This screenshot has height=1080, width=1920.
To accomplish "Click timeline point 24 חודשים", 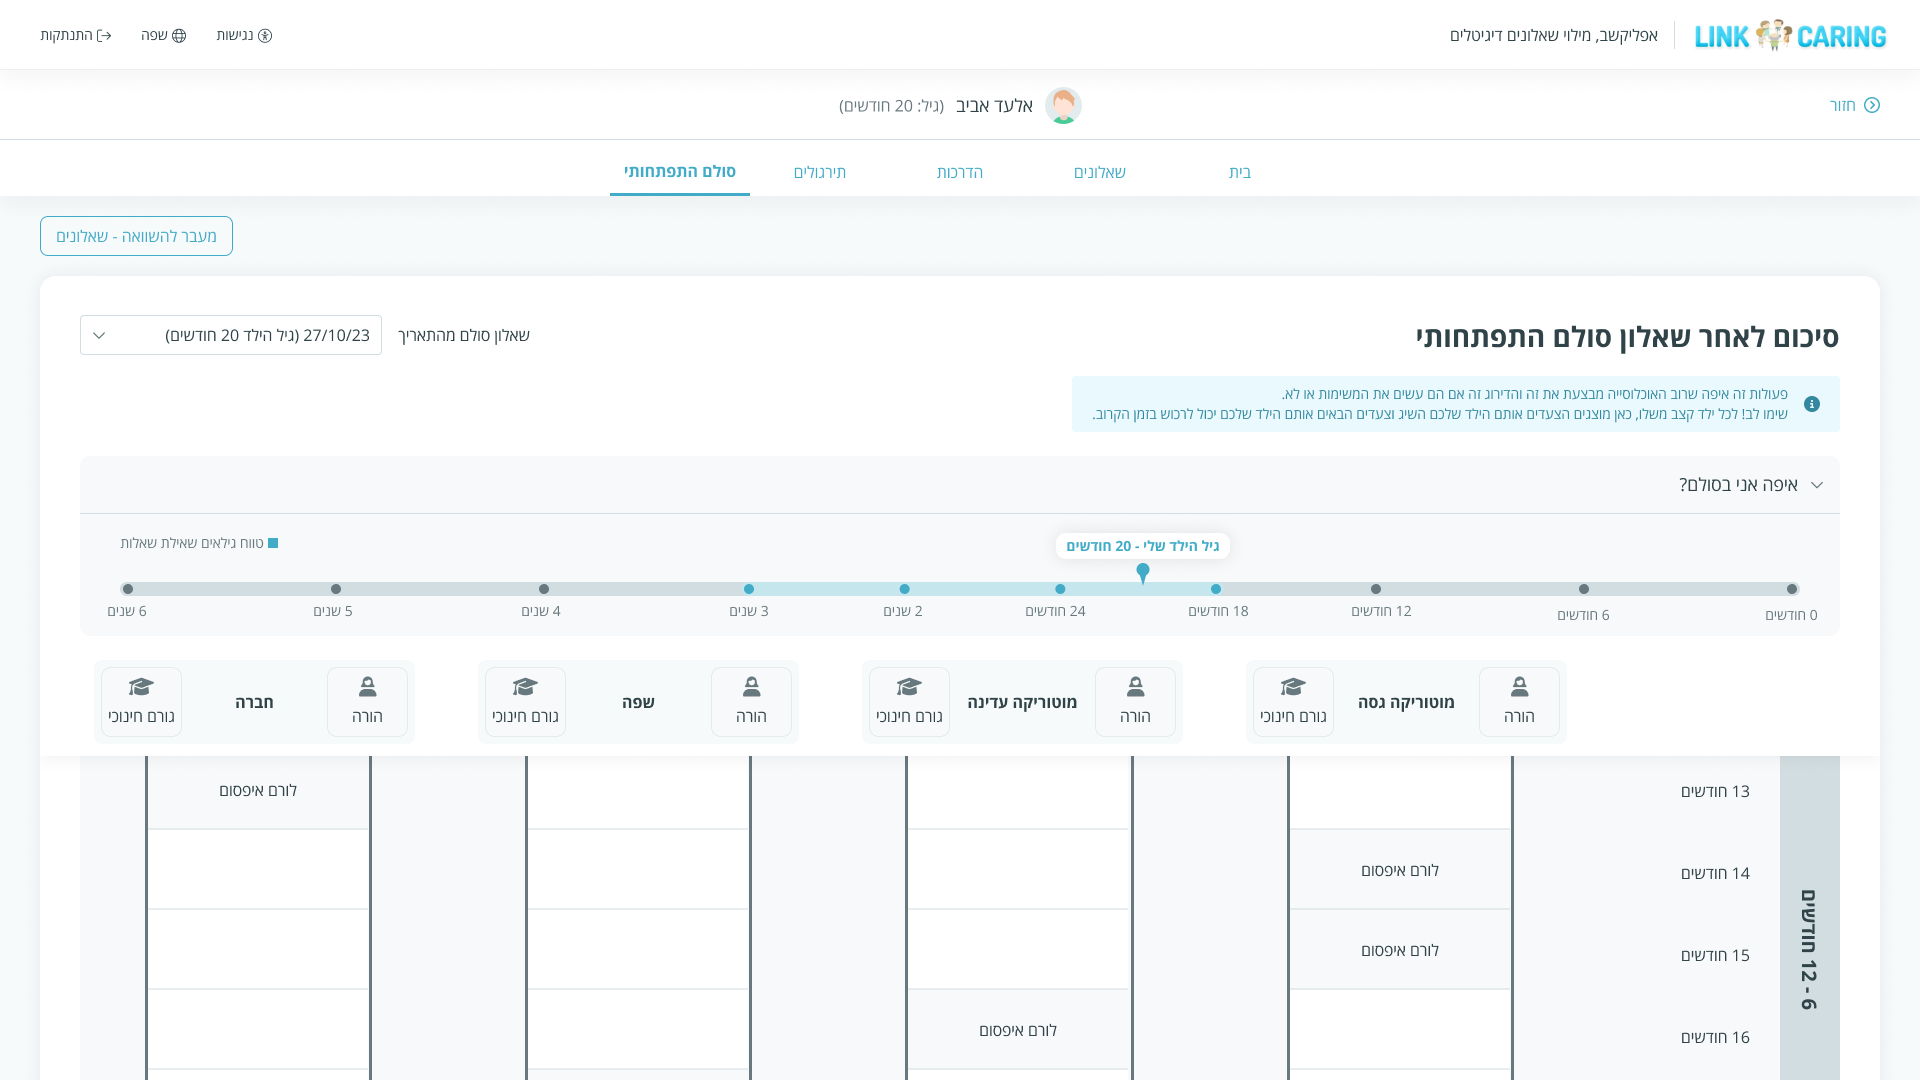I will (1060, 589).
